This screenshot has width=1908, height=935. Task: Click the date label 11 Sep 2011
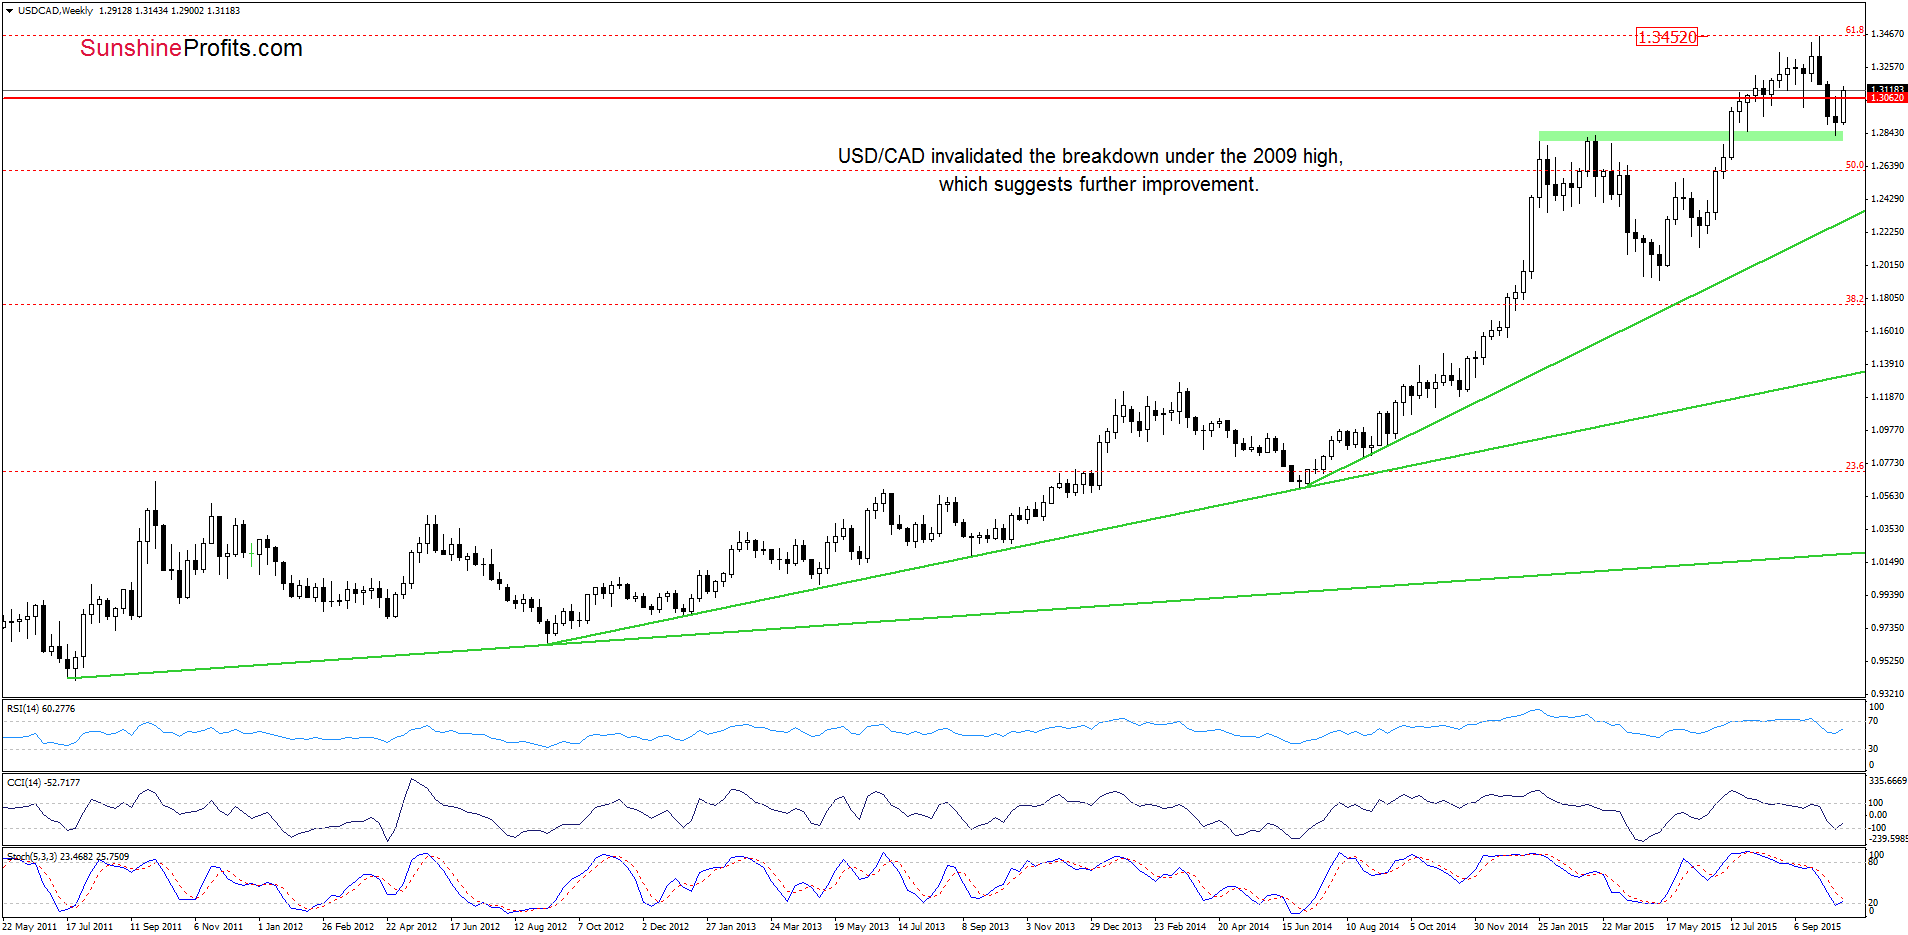pyautogui.click(x=156, y=927)
